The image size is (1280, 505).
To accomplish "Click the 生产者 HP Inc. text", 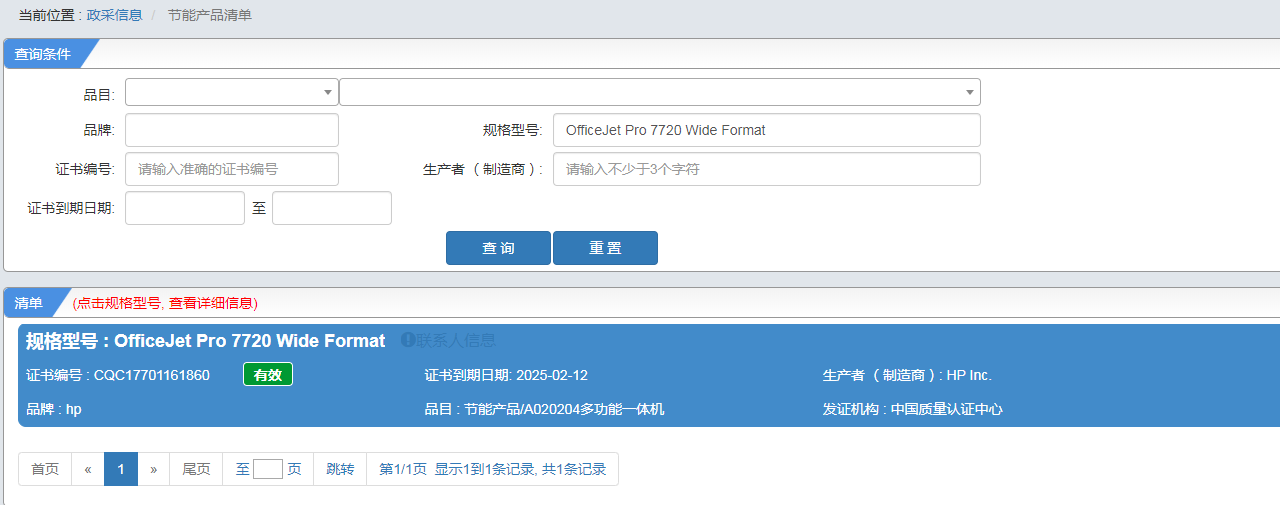I will (907, 375).
